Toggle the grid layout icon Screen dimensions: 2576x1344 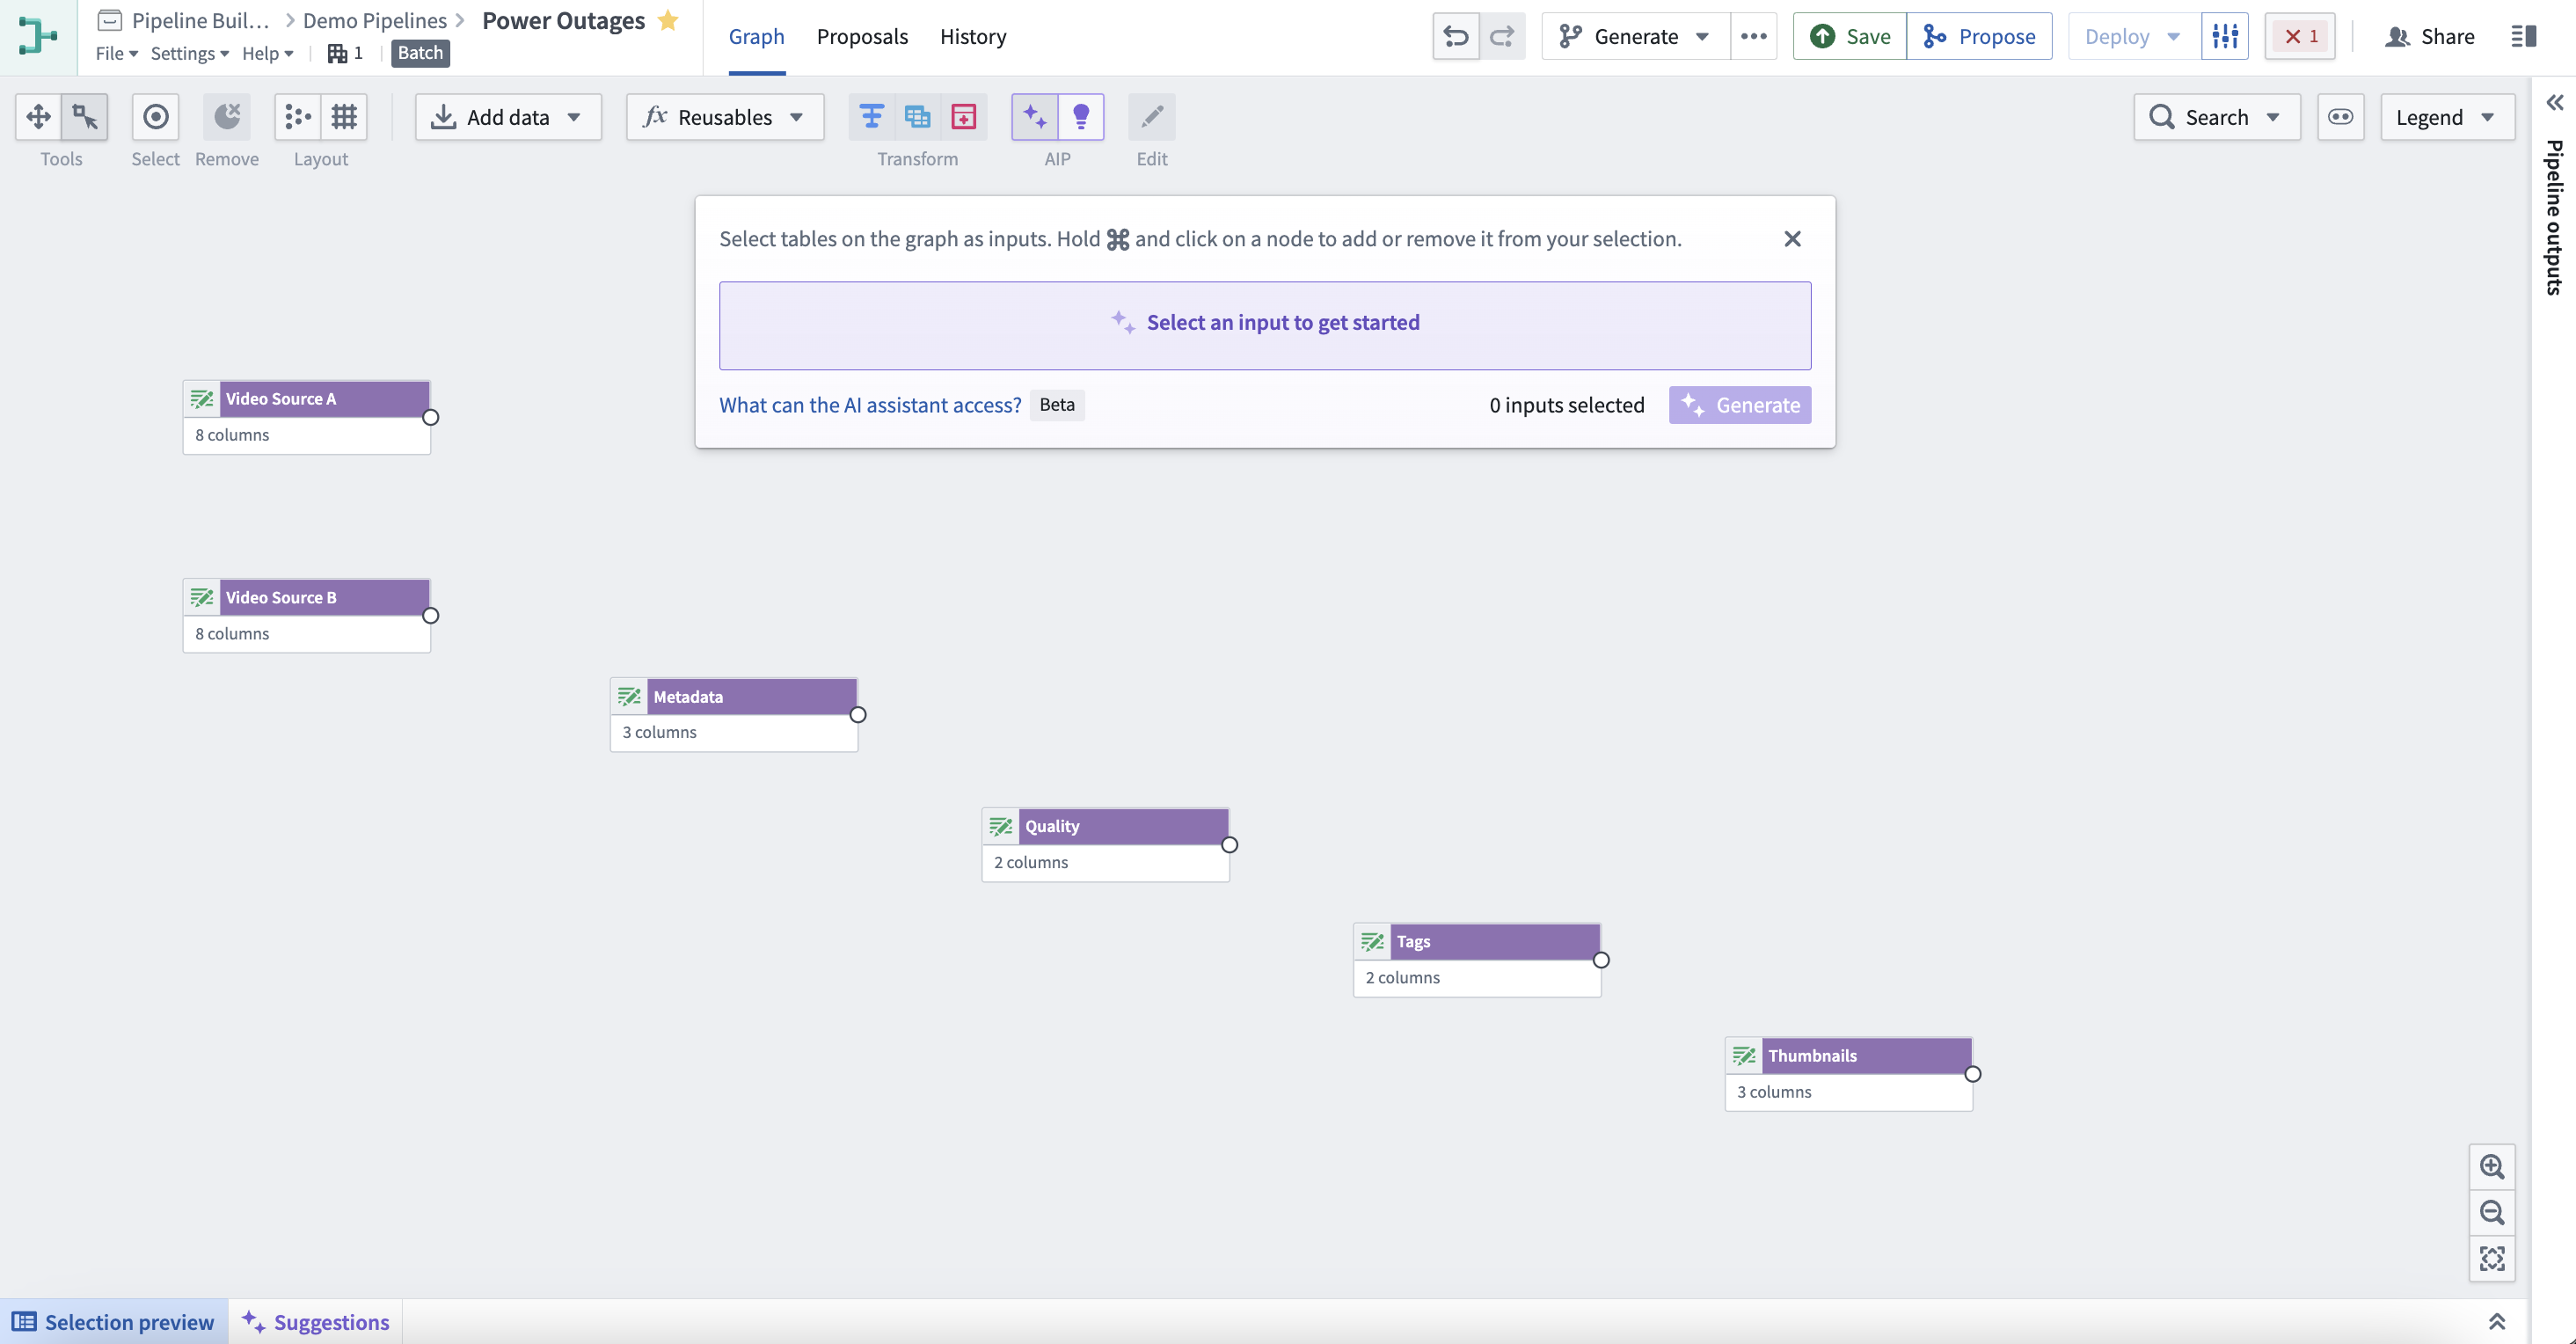[x=344, y=117]
